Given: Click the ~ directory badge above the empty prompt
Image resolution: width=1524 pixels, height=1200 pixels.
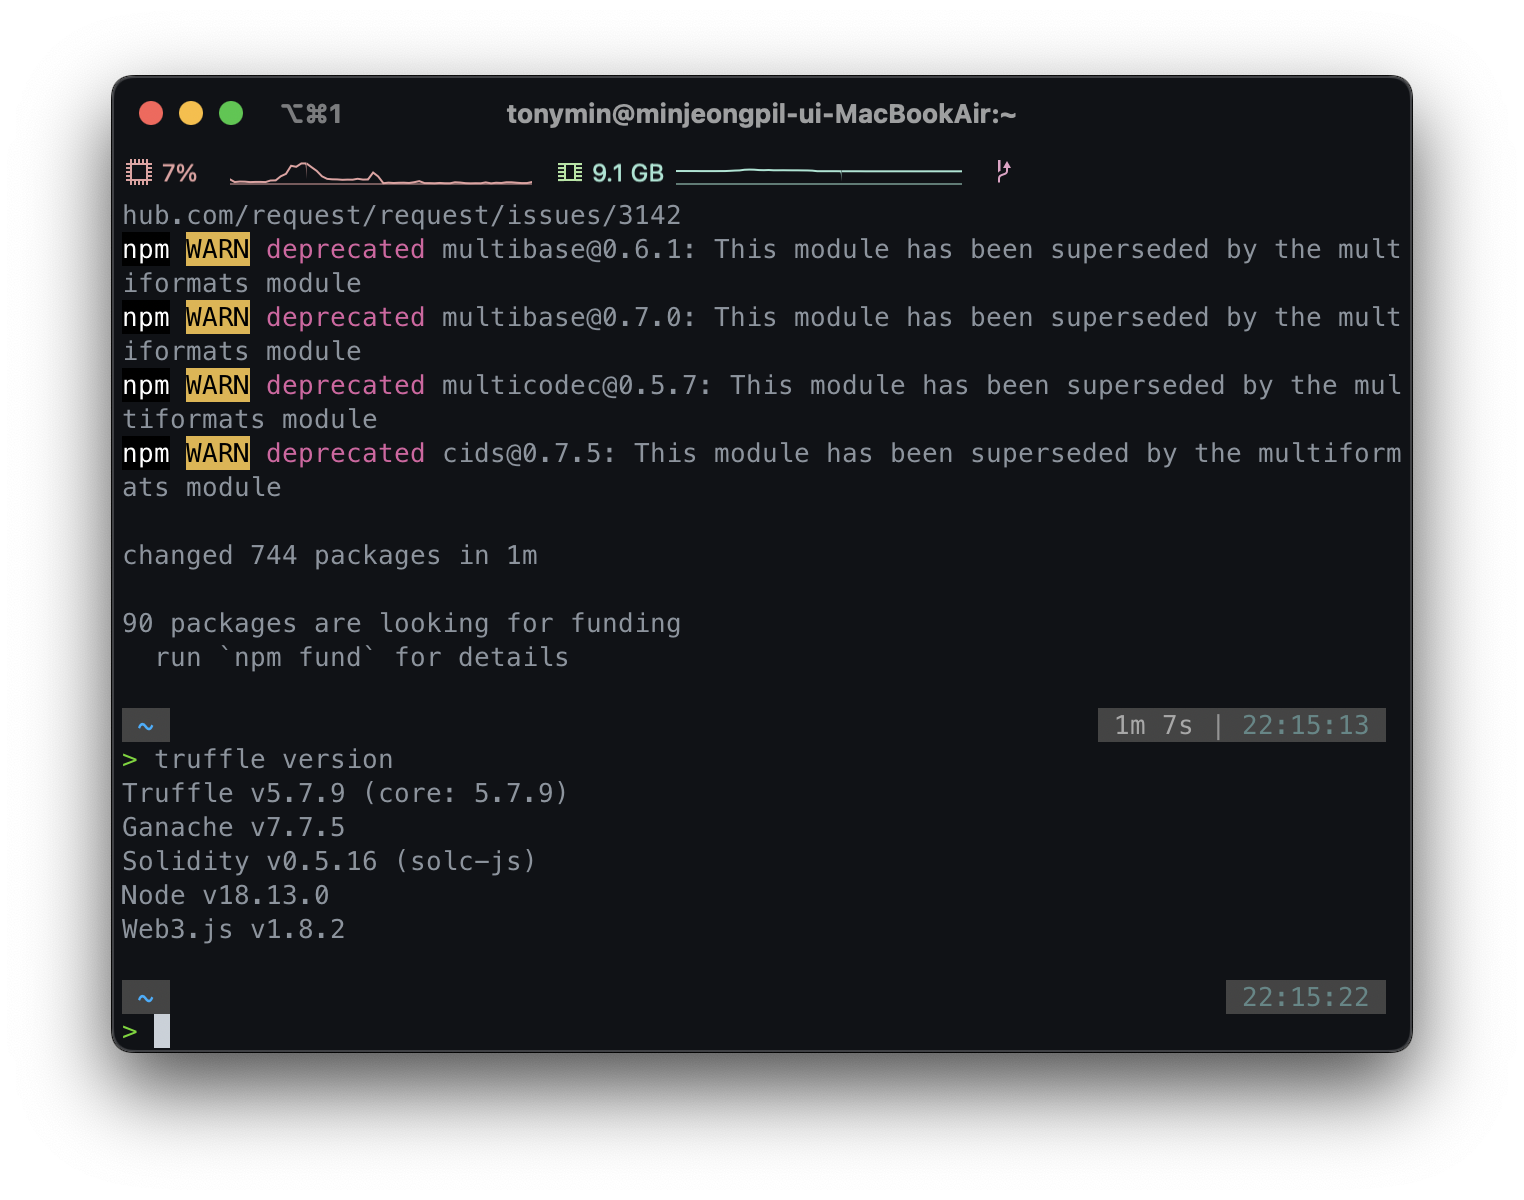Looking at the screenshot, I should (x=146, y=997).
